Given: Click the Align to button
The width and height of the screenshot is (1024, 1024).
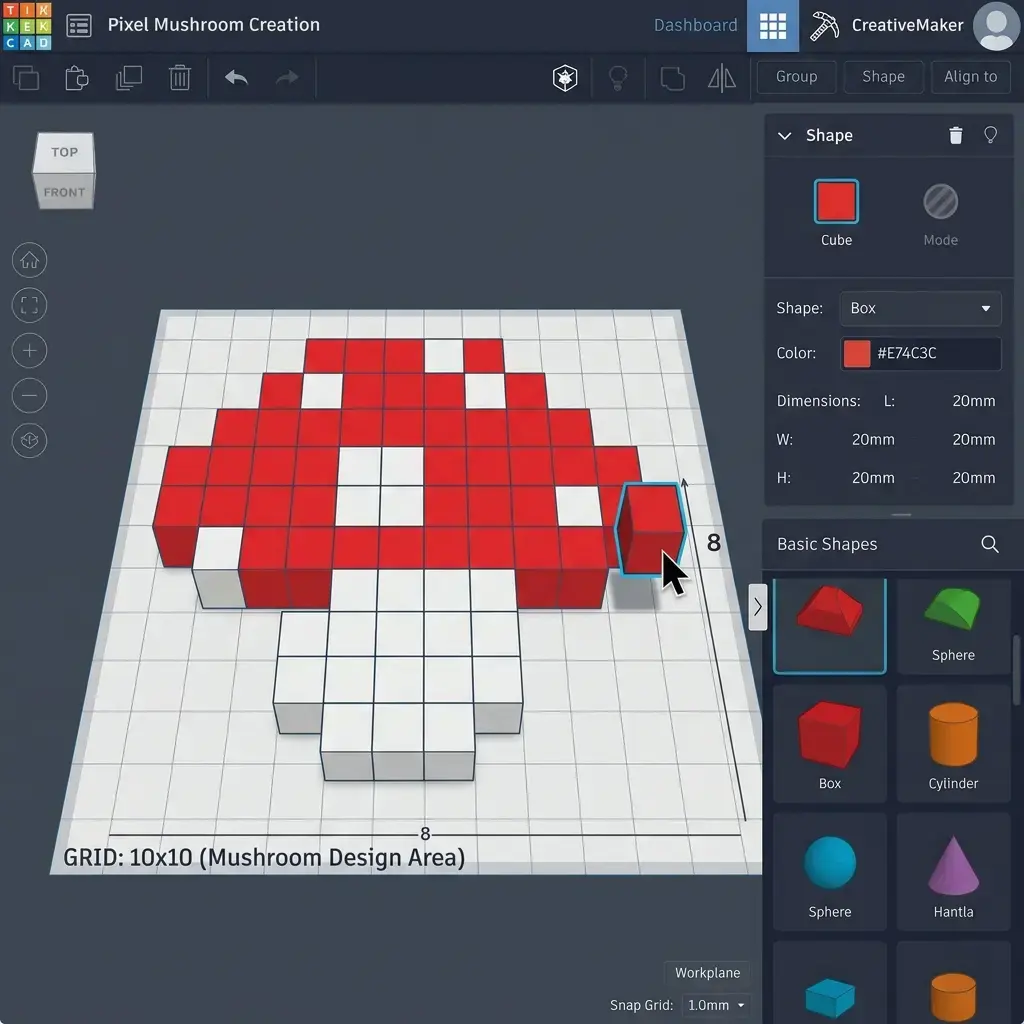Looking at the screenshot, I should click(970, 77).
